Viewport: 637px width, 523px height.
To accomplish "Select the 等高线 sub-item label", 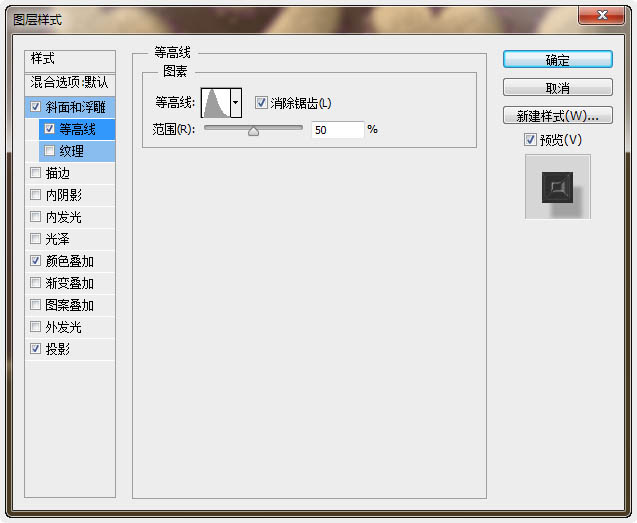I will click(77, 129).
